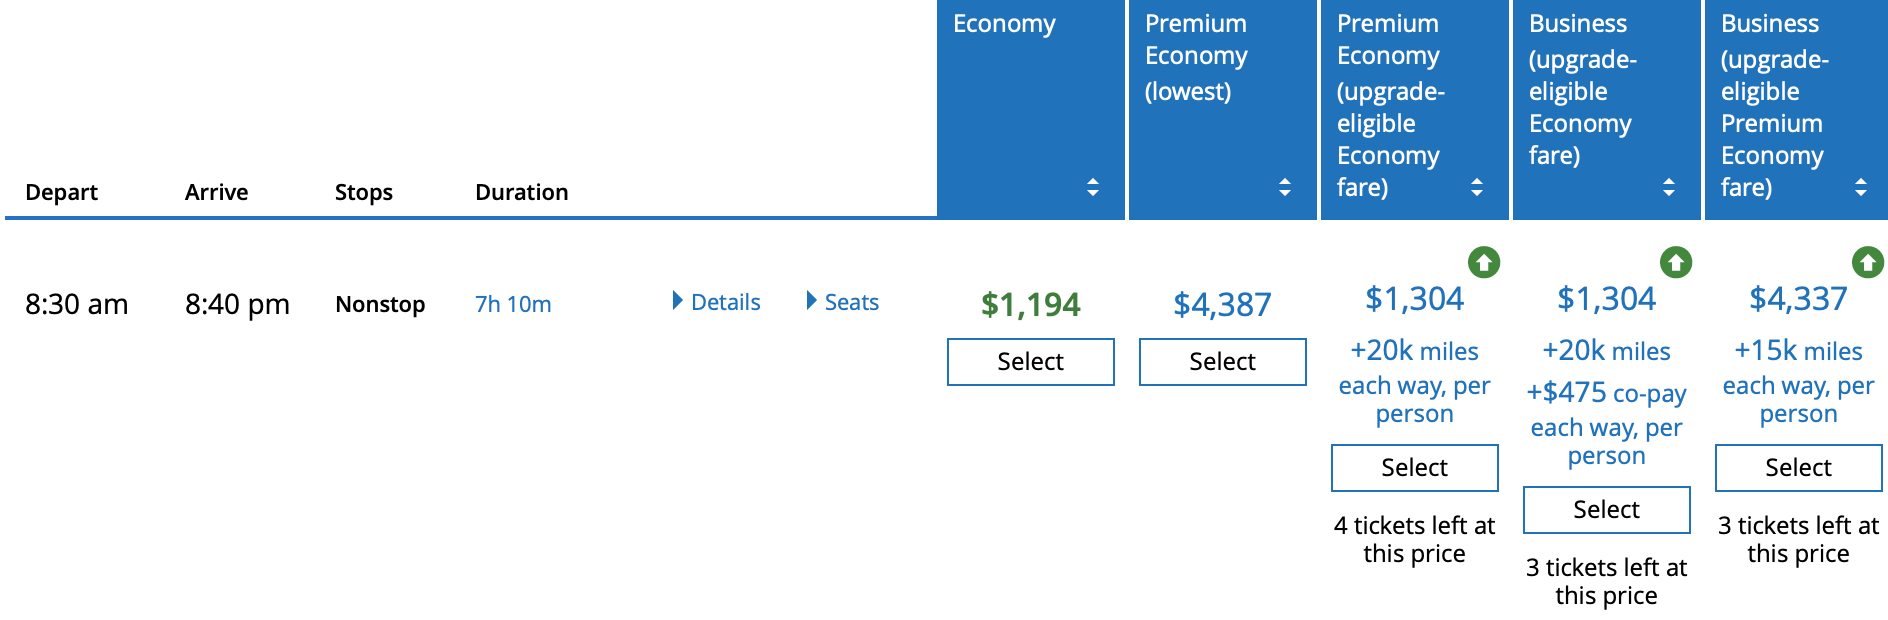Click green upgrade icon above $1,304 +$475 co-pay

pyautogui.click(x=1676, y=263)
